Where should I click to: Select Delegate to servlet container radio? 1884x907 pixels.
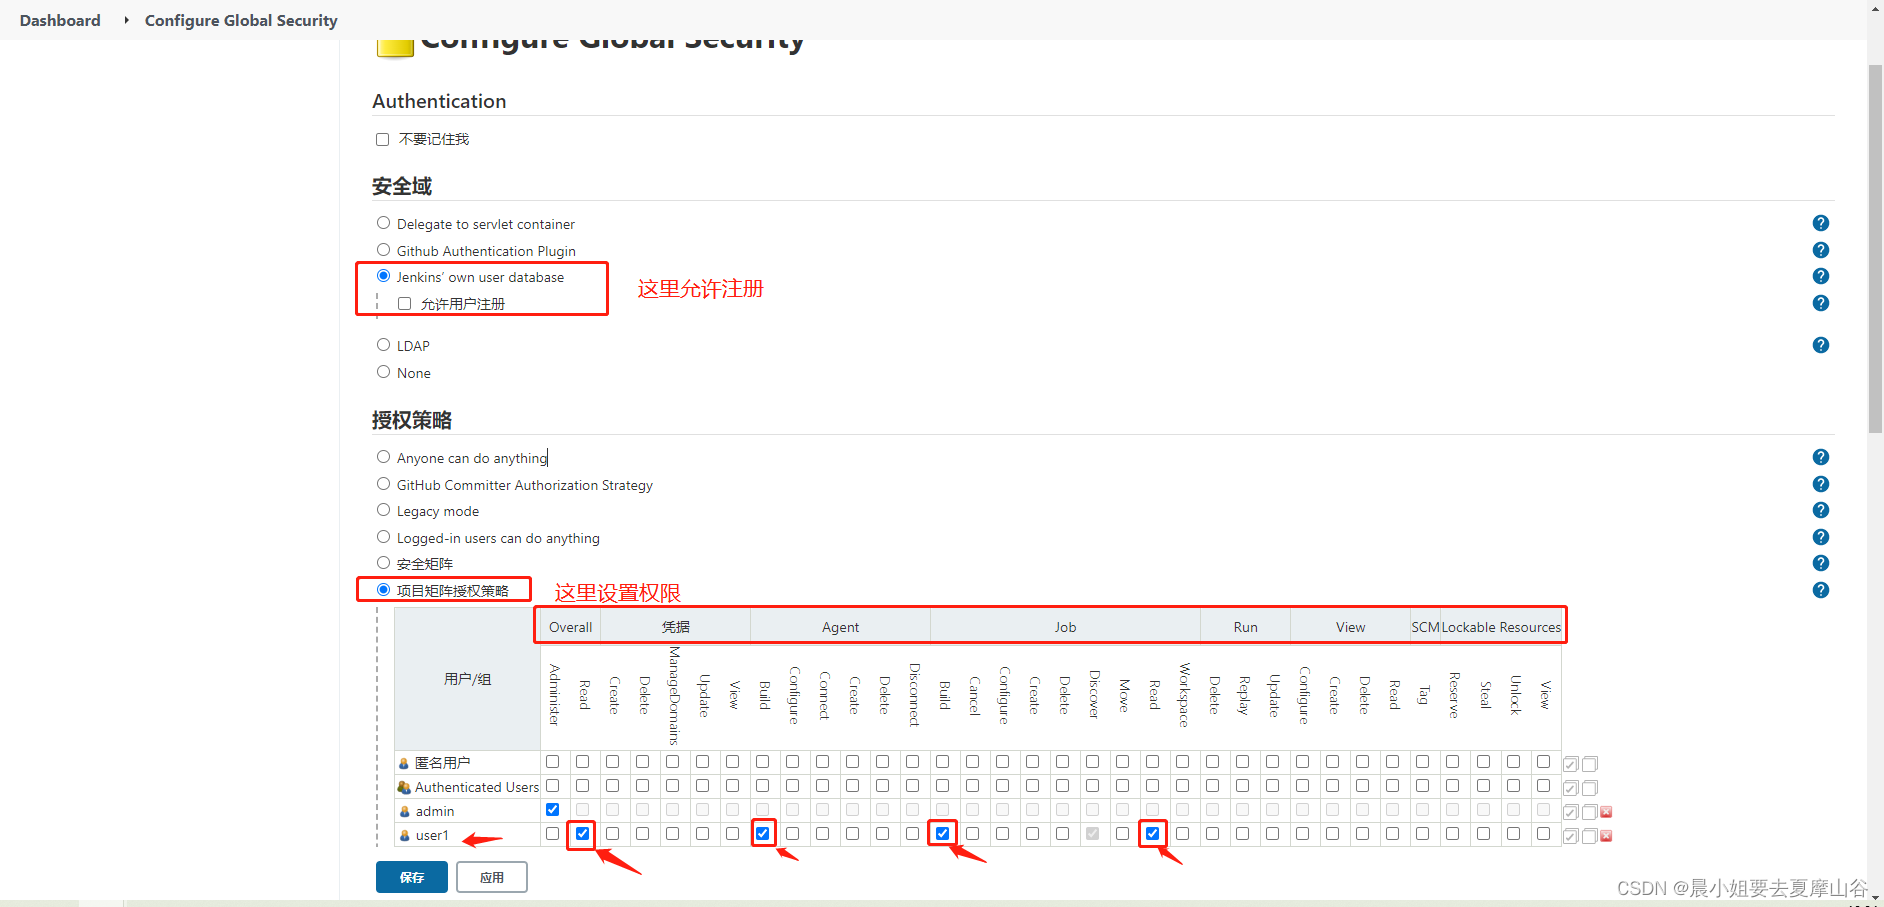click(x=383, y=223)
